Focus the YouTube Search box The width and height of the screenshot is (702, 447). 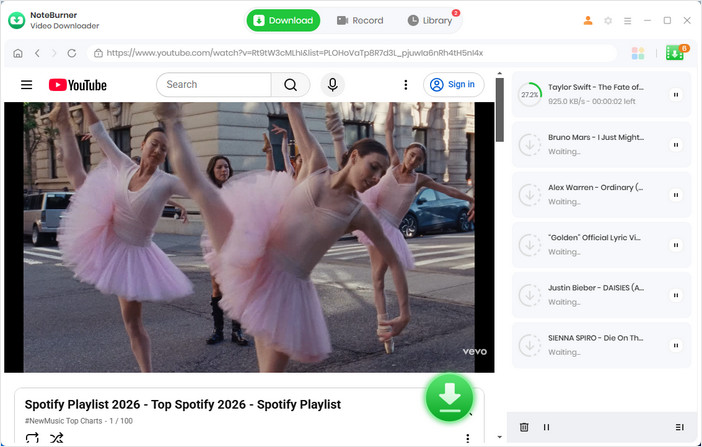click(x=214, y=85)
